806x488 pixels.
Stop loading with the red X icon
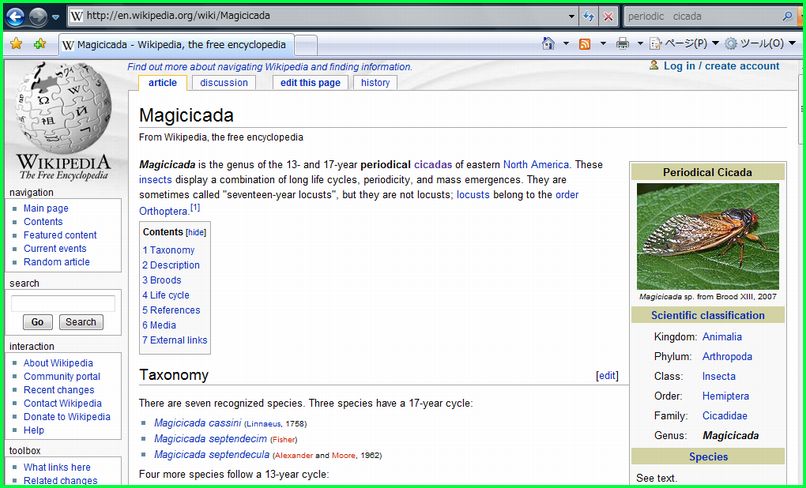pyautogui.click(x=608, y=16)
